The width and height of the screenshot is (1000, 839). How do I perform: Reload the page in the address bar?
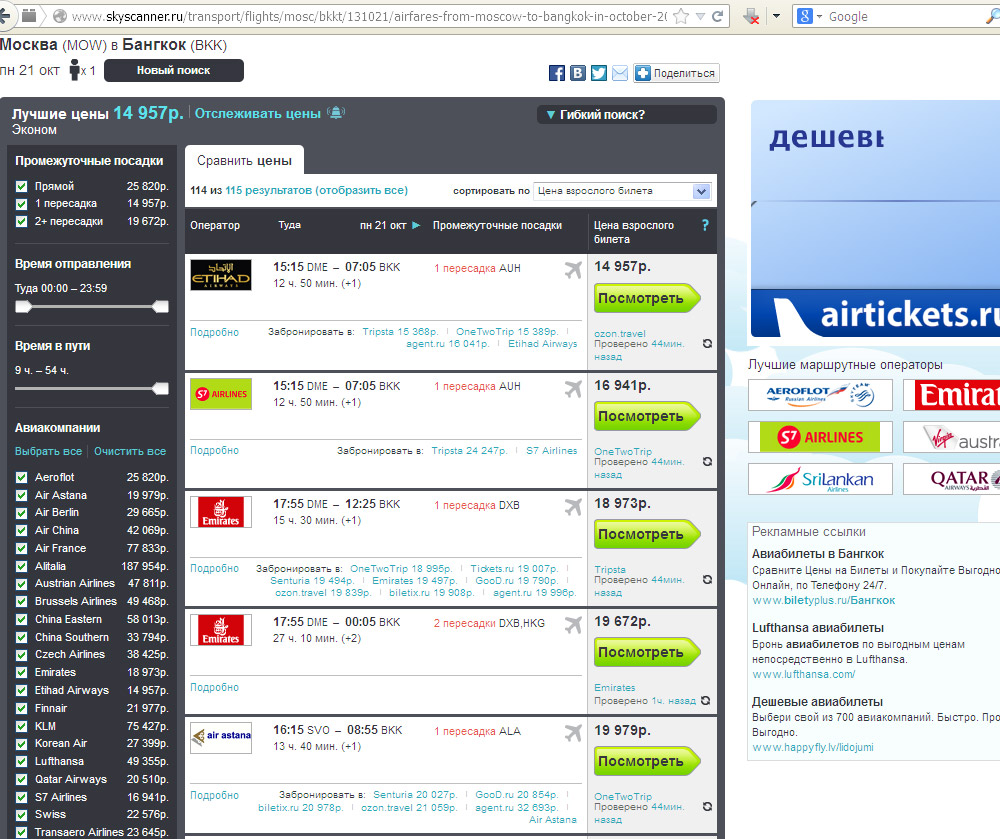pyautogui.click(x=717, y=17)
